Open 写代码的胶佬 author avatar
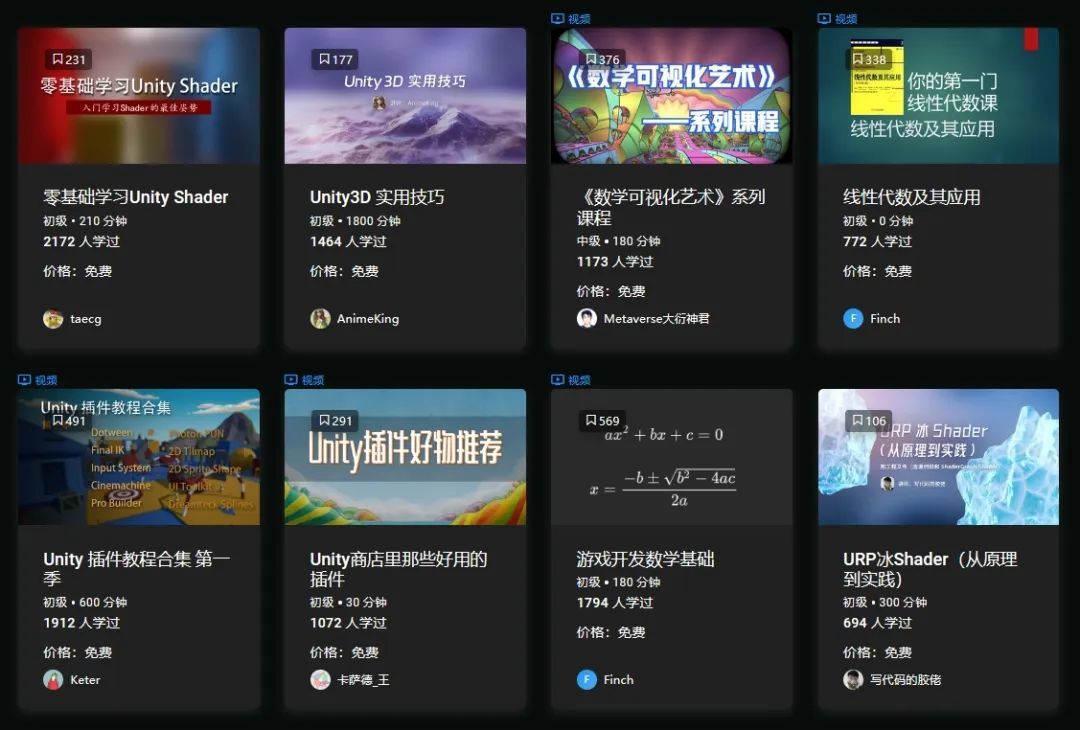This screenshot has width=1080, height=730. [853, 680]
